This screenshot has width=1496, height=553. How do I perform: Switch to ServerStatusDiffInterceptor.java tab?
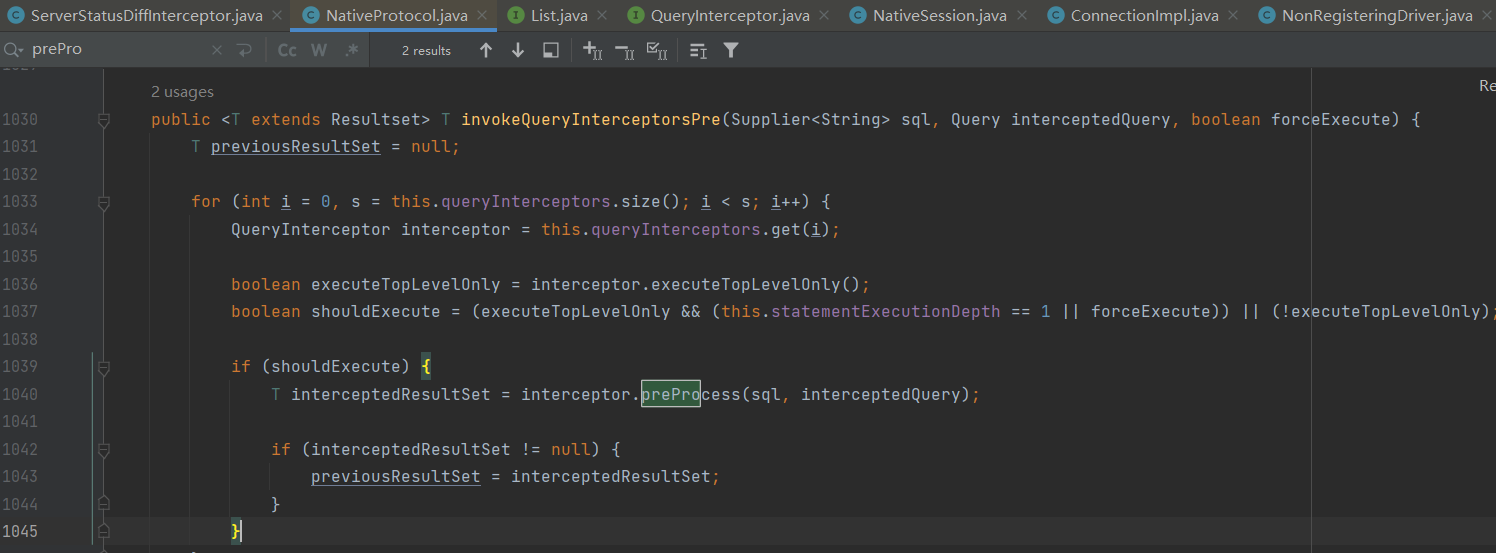point(147,16)
